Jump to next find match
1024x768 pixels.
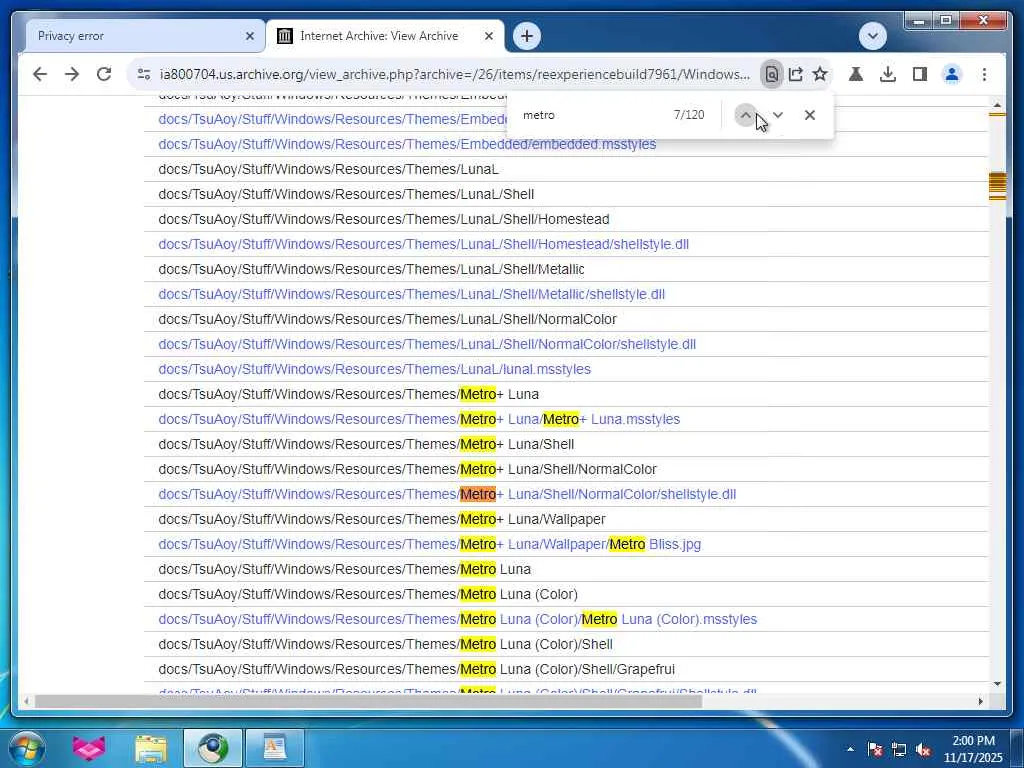click(x=777, y=115)
